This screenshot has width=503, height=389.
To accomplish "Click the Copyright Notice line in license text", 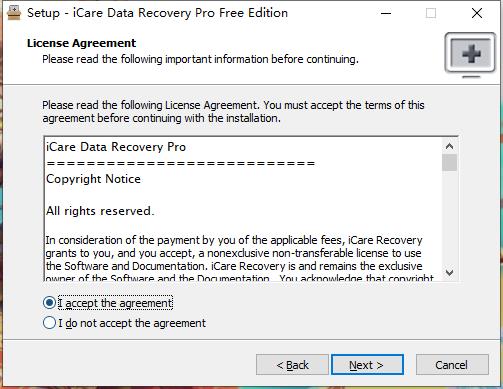I will pyautogui.click(x=93, y=179).
